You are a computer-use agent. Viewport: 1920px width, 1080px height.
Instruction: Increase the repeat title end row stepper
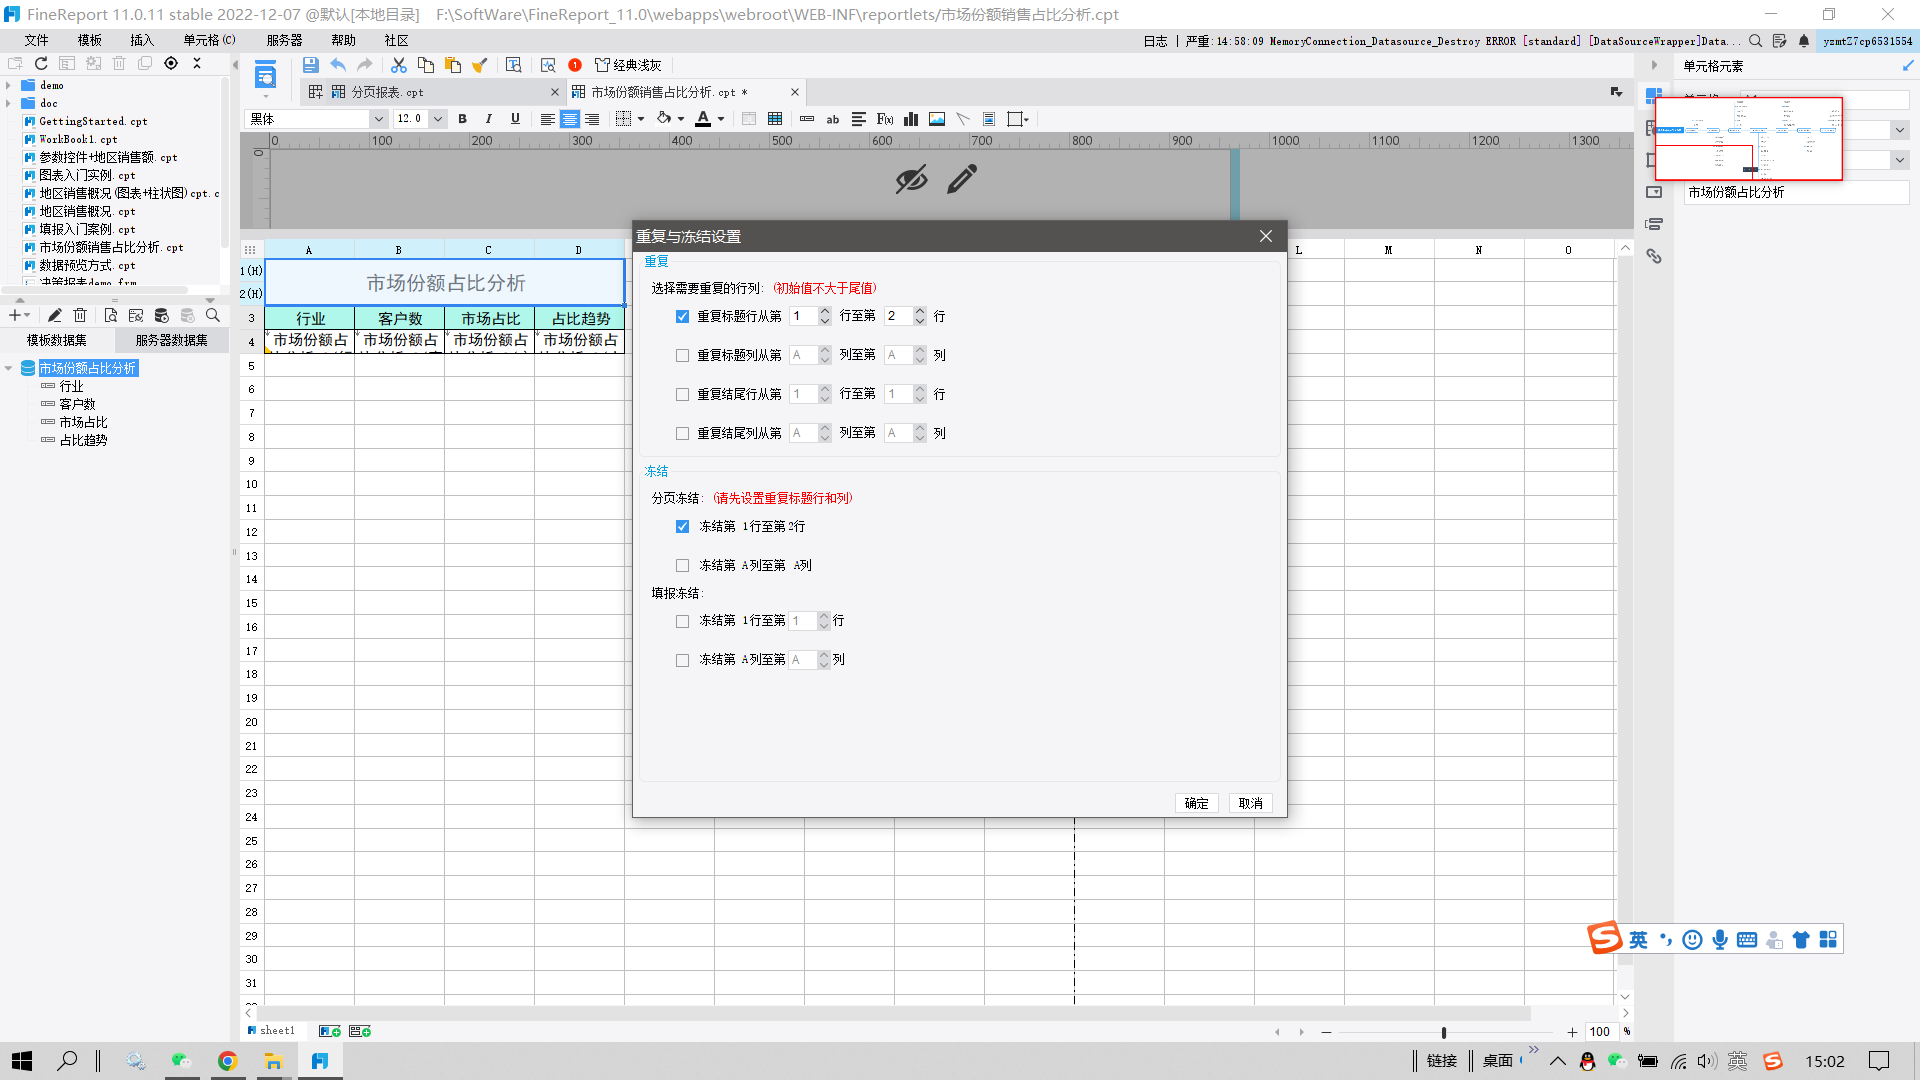click(x=920, y=311)
